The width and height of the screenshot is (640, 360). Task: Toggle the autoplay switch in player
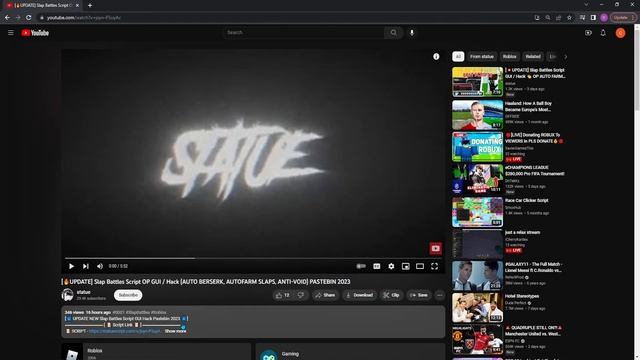pyautogui.click(x=361, y=266)
